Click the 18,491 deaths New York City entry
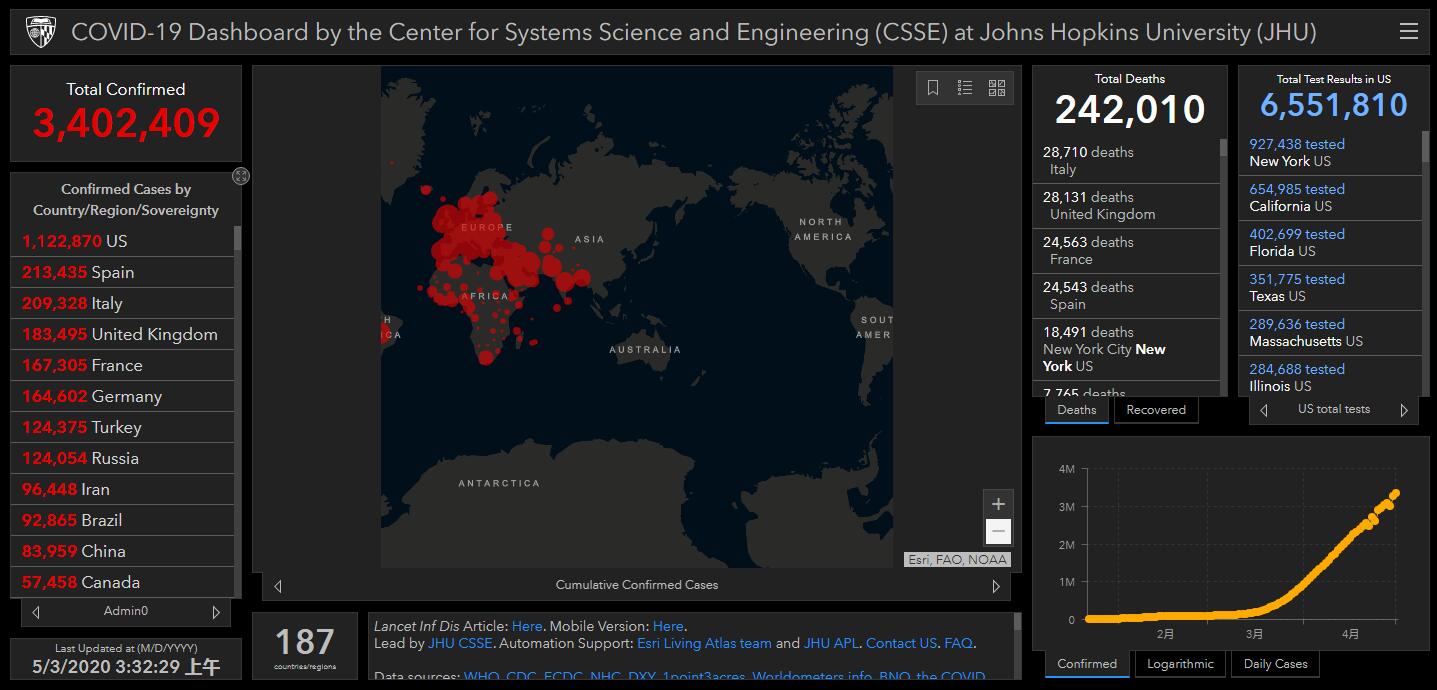The width and height of the screenshot is (1437, 690). coord(1126,350)
